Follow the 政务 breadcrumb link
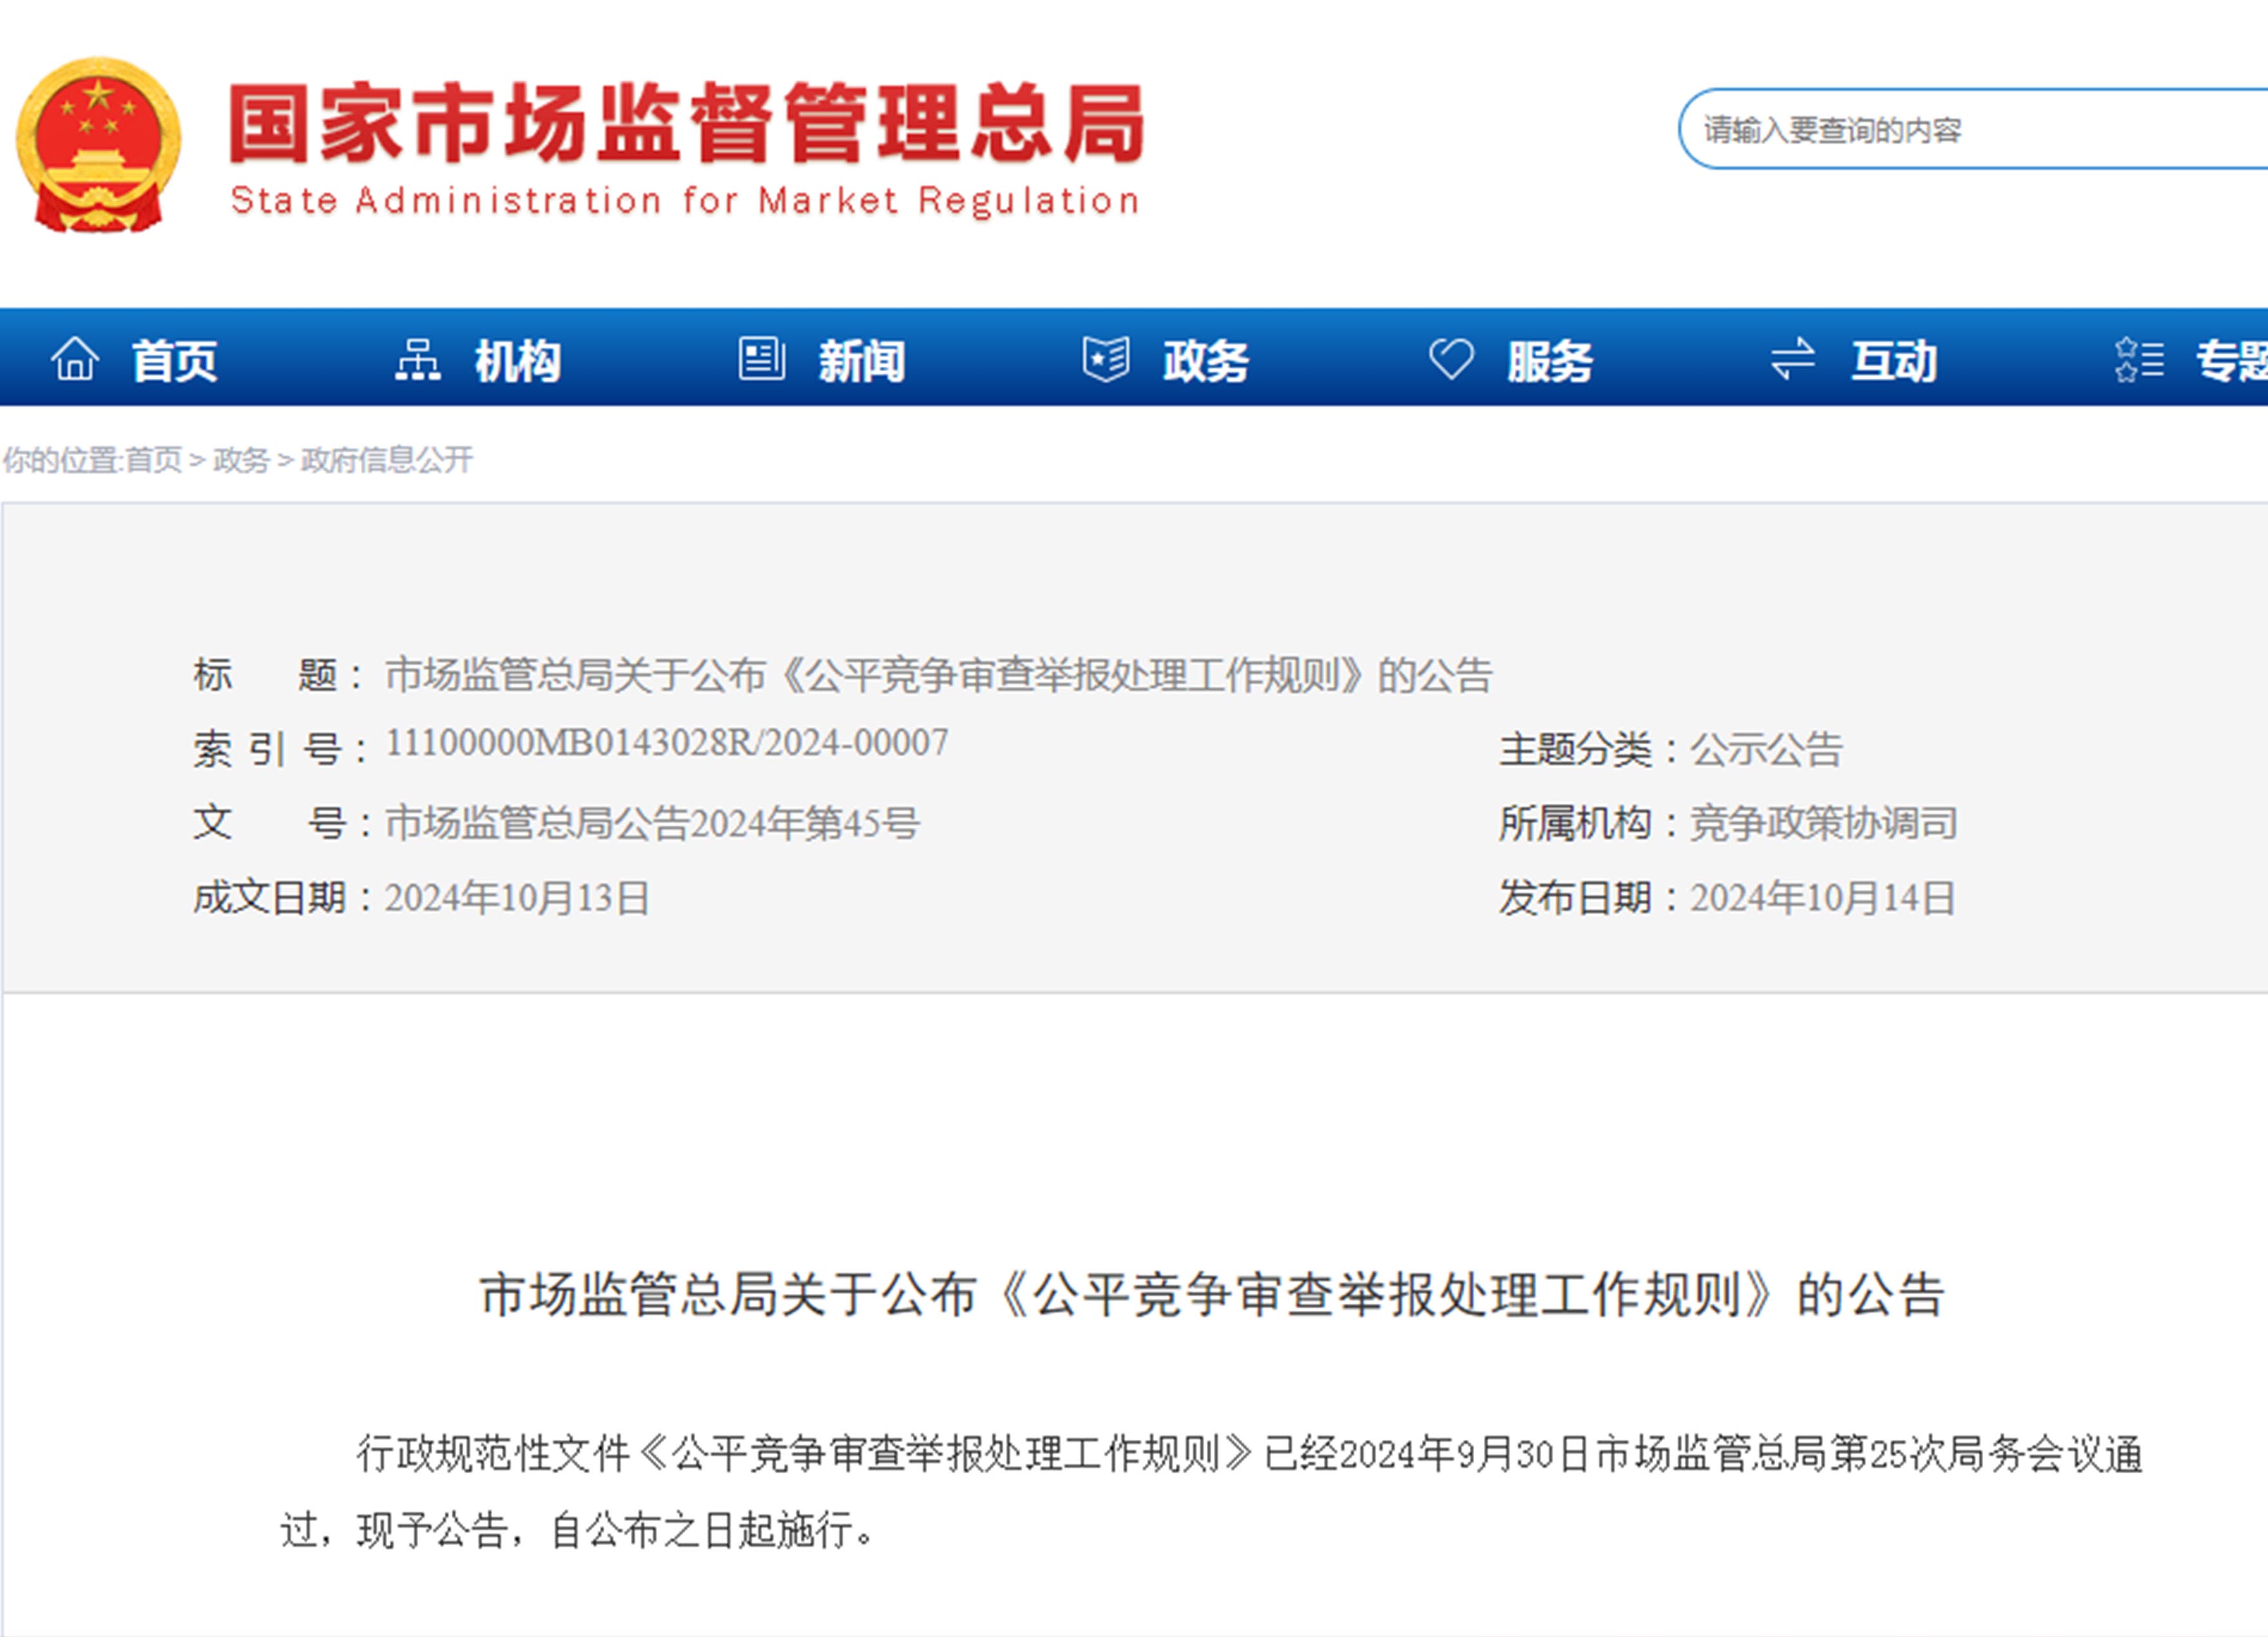2268x1637 pixels. point(242,459)
